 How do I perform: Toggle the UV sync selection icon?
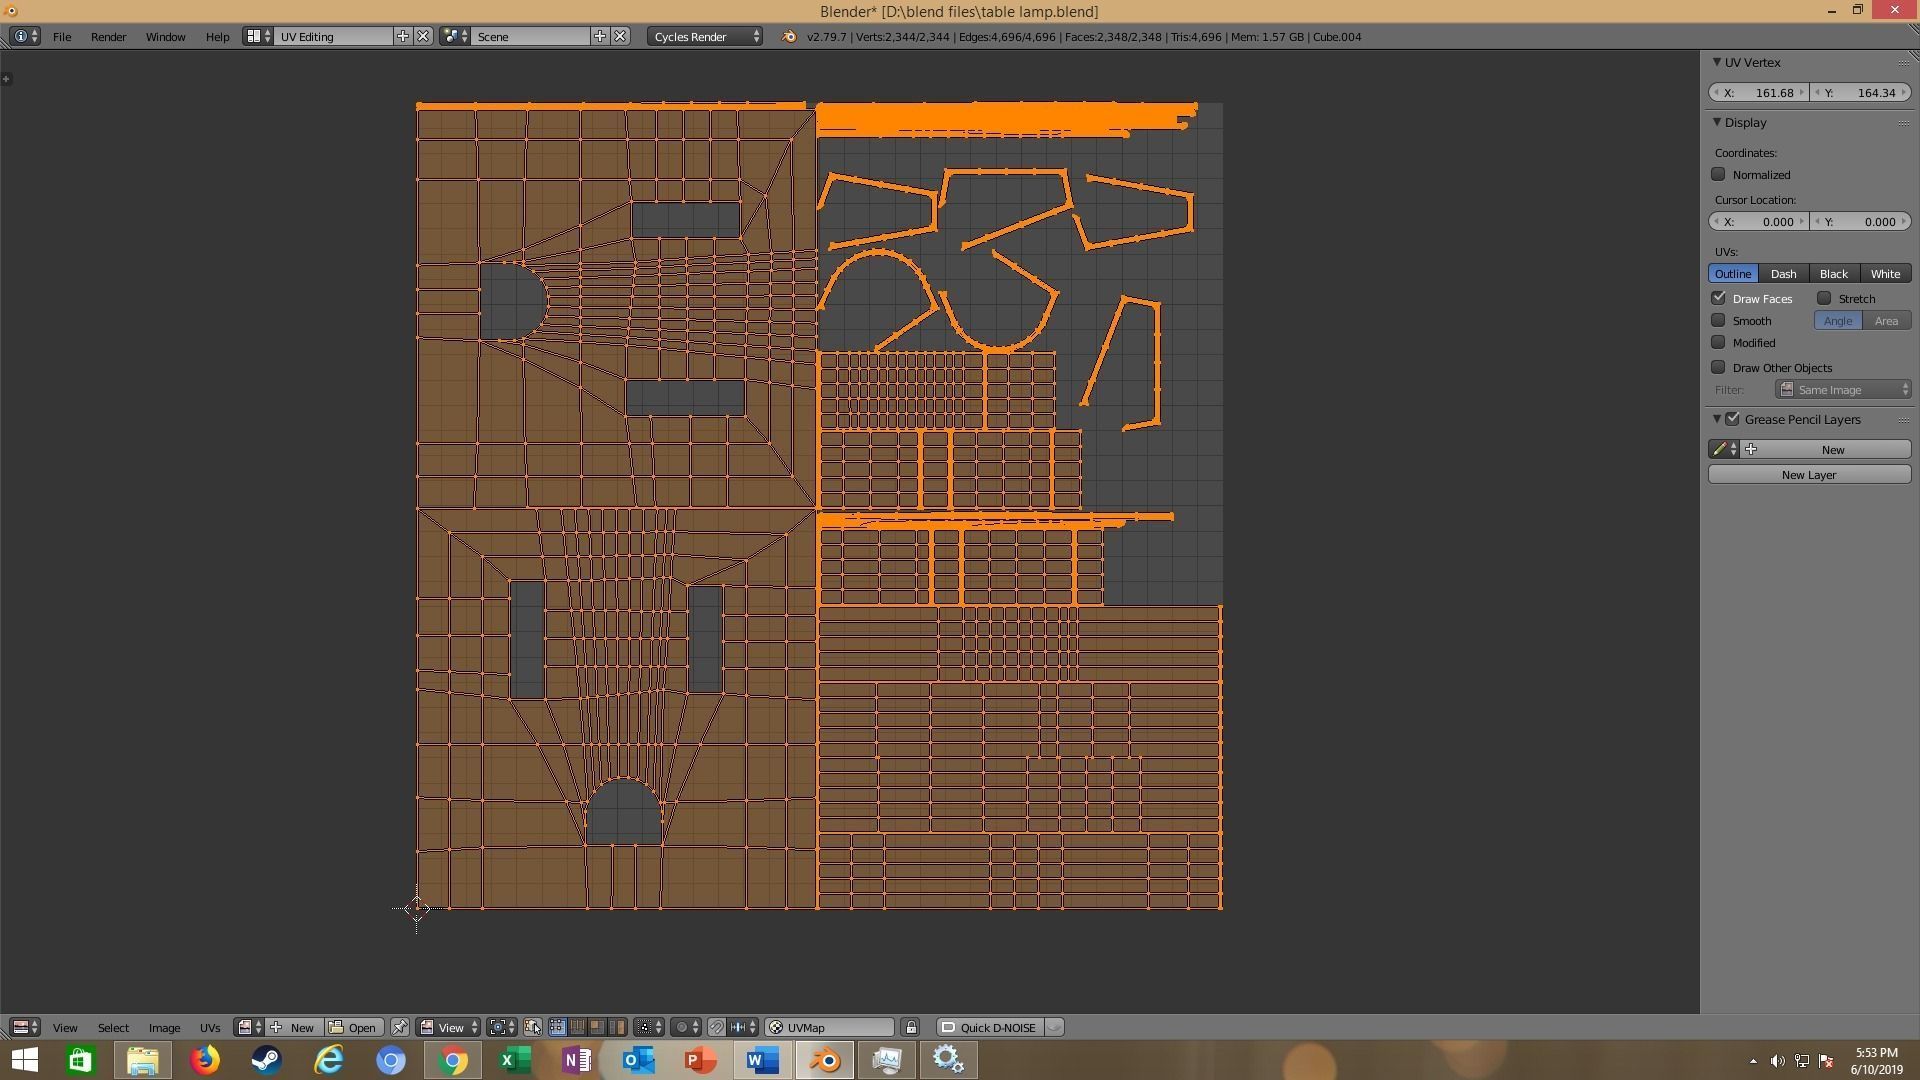point(532,1027)
